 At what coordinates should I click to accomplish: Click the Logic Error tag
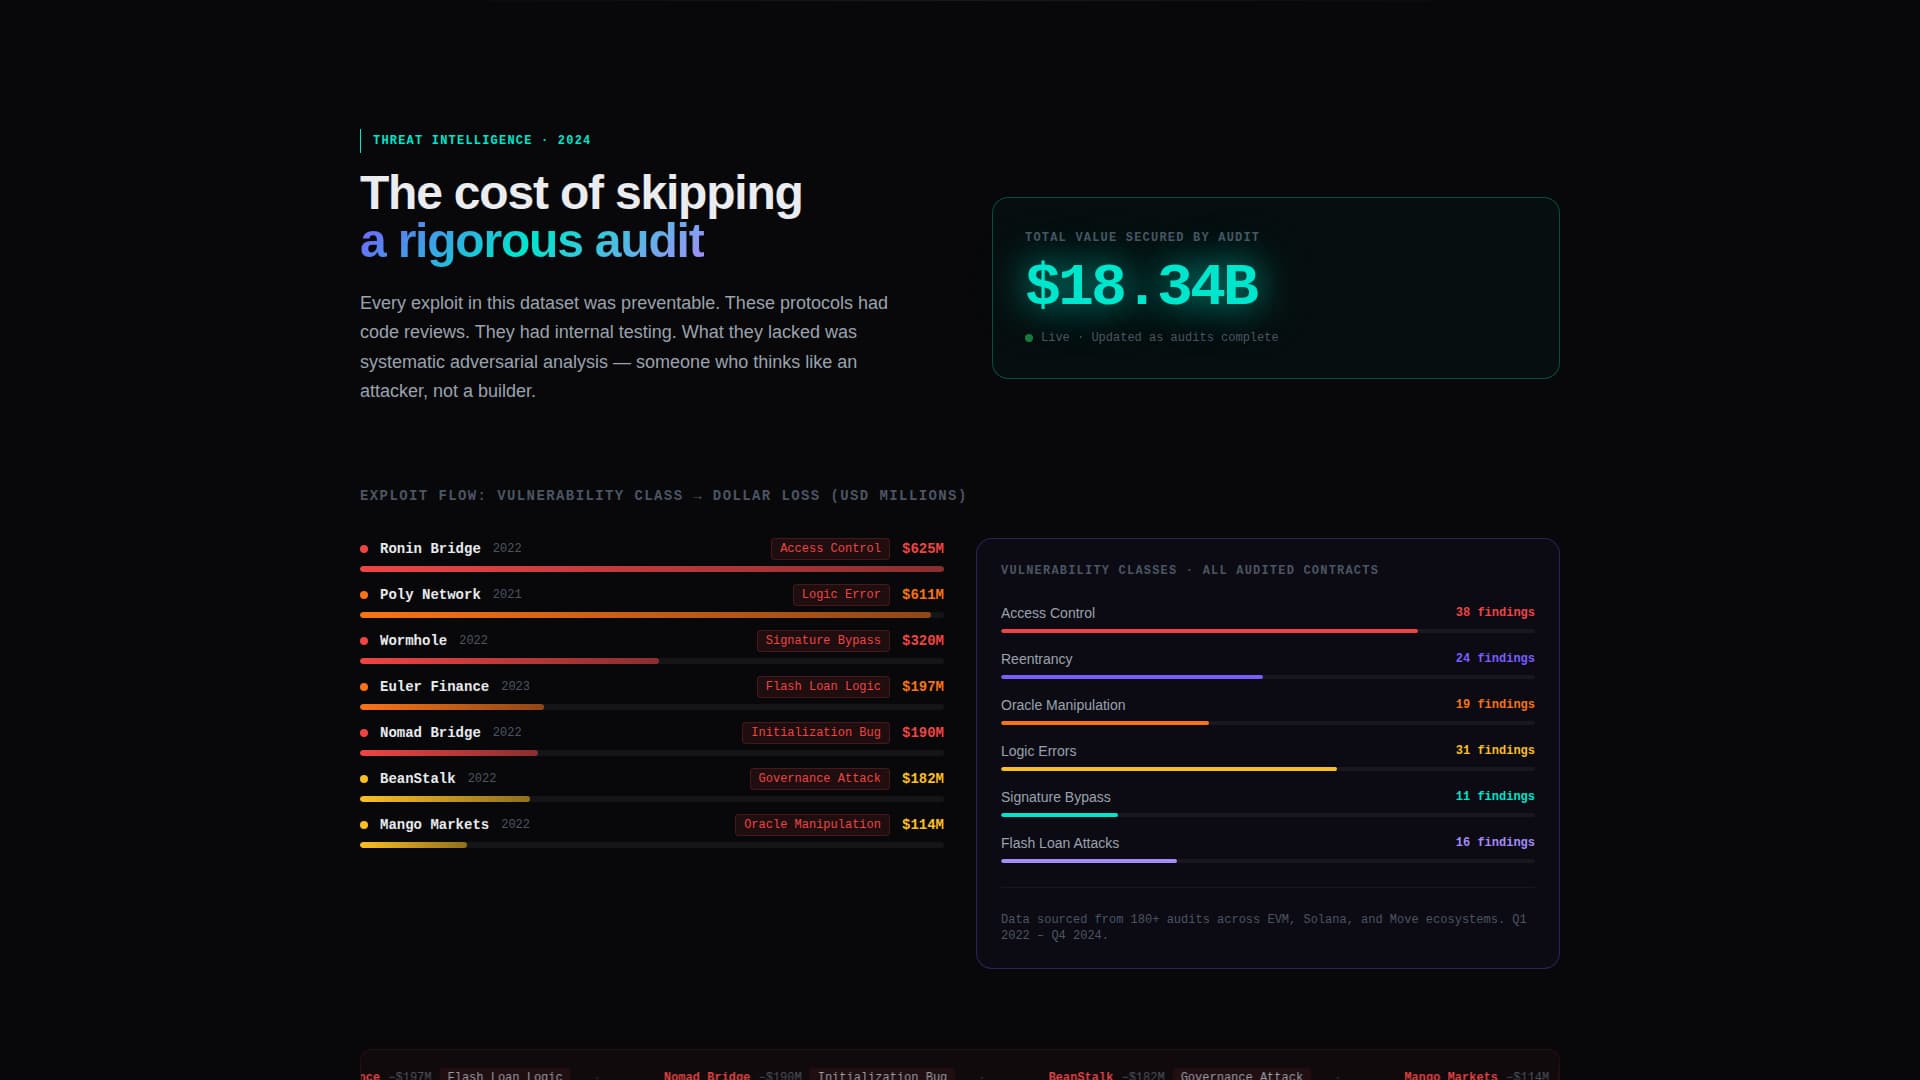coord(841,594)
